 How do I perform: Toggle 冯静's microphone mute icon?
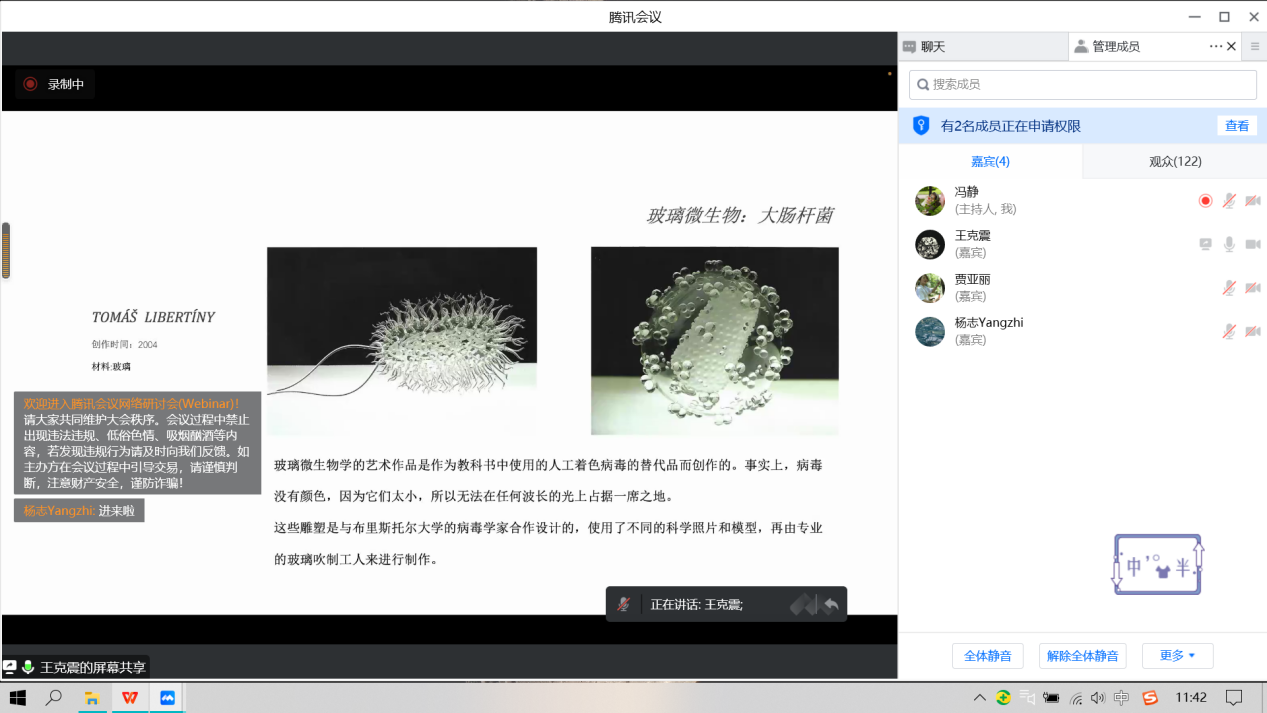1229,201
